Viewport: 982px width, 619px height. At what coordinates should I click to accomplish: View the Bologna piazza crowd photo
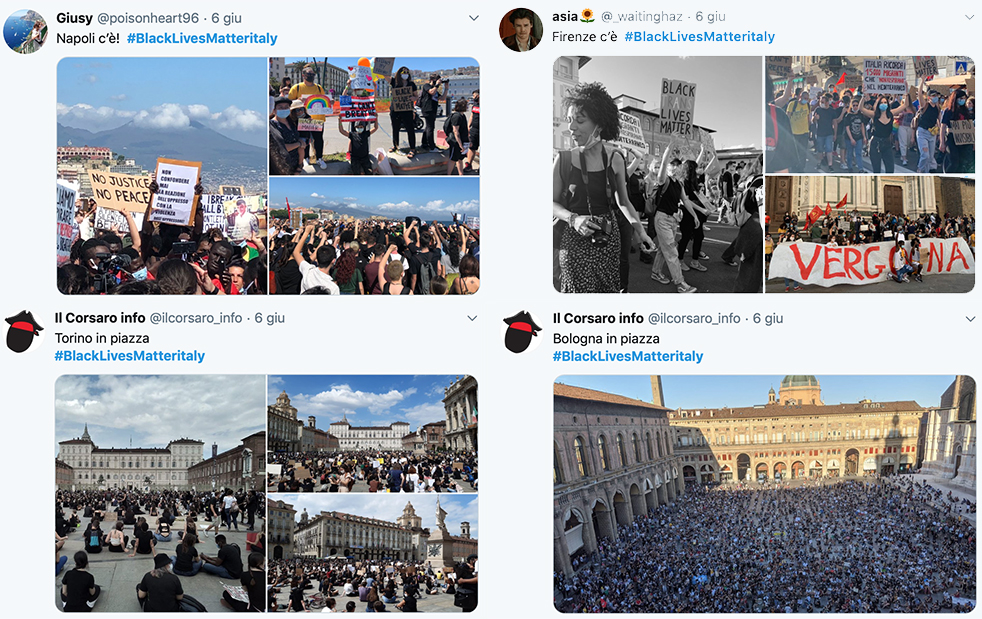pos(765,494)
